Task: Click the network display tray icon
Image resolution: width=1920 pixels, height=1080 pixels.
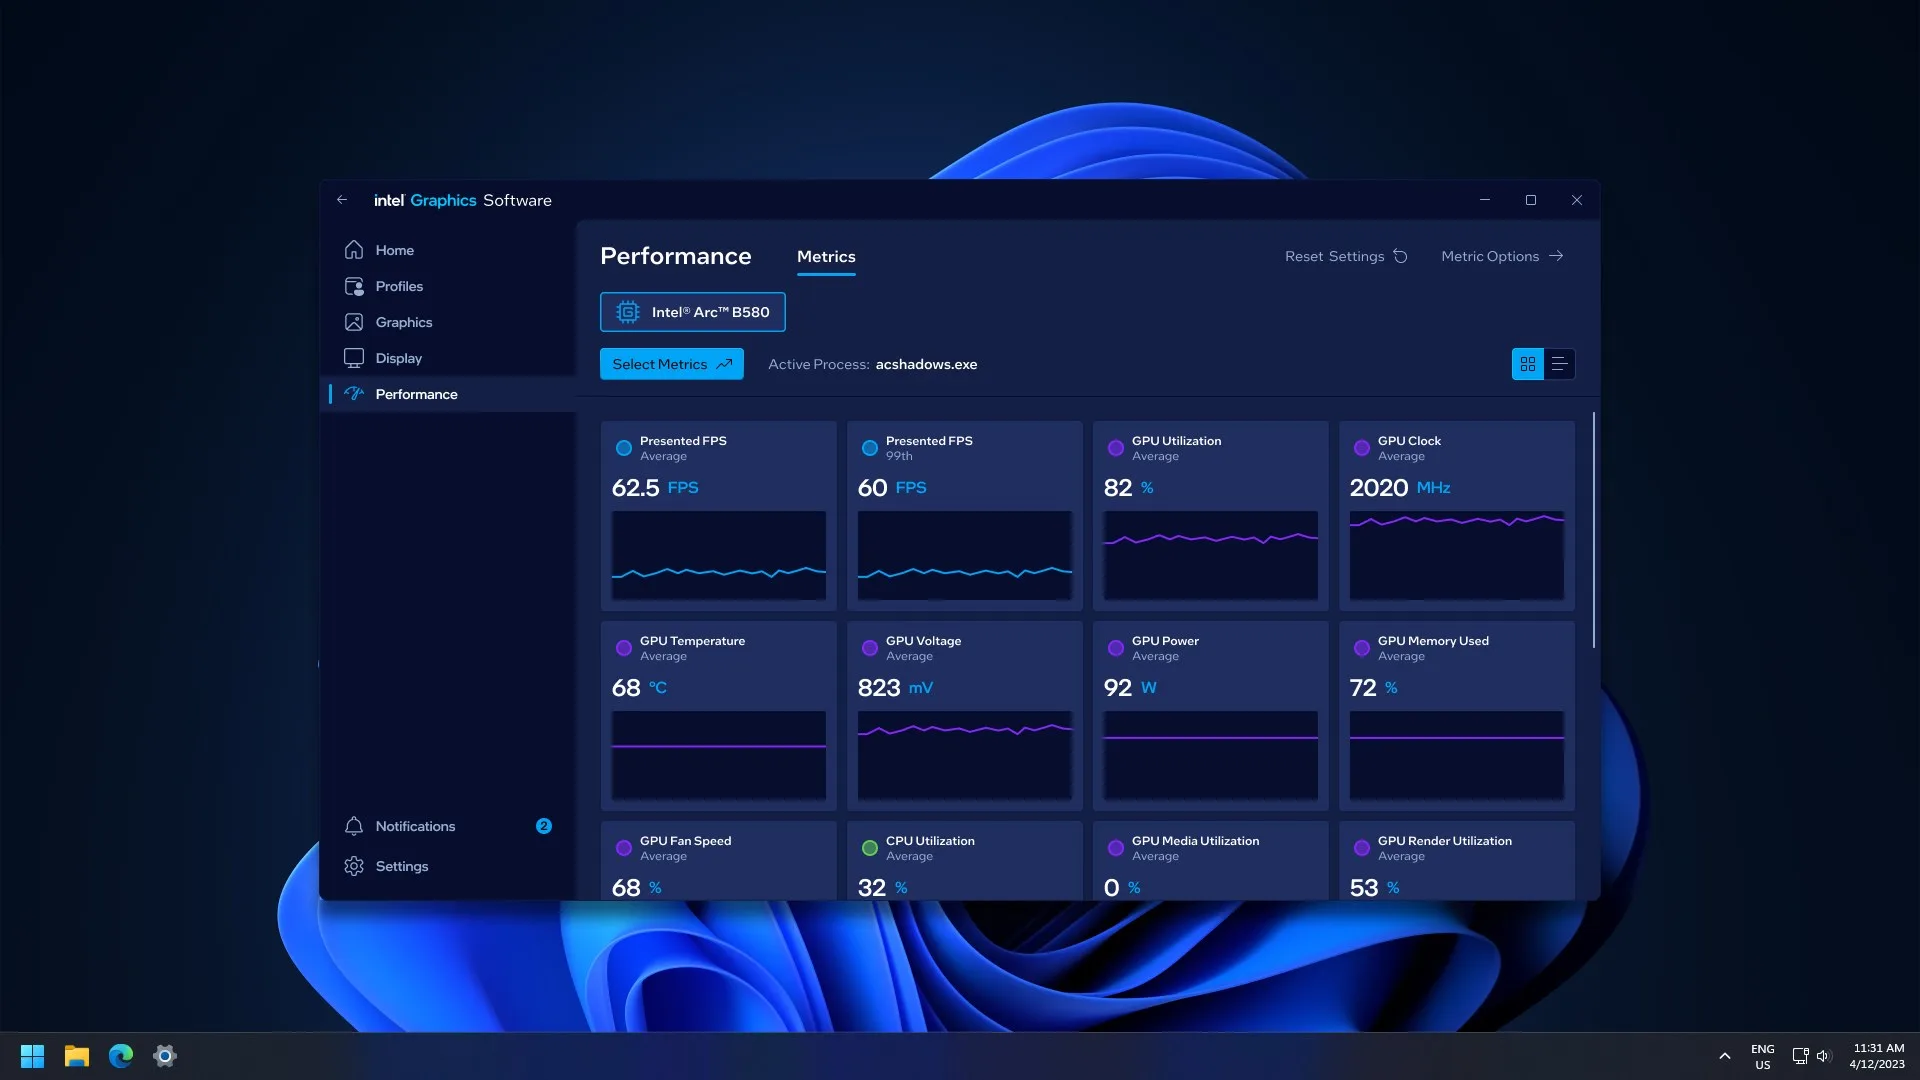Action: tap(1800, 1056)
